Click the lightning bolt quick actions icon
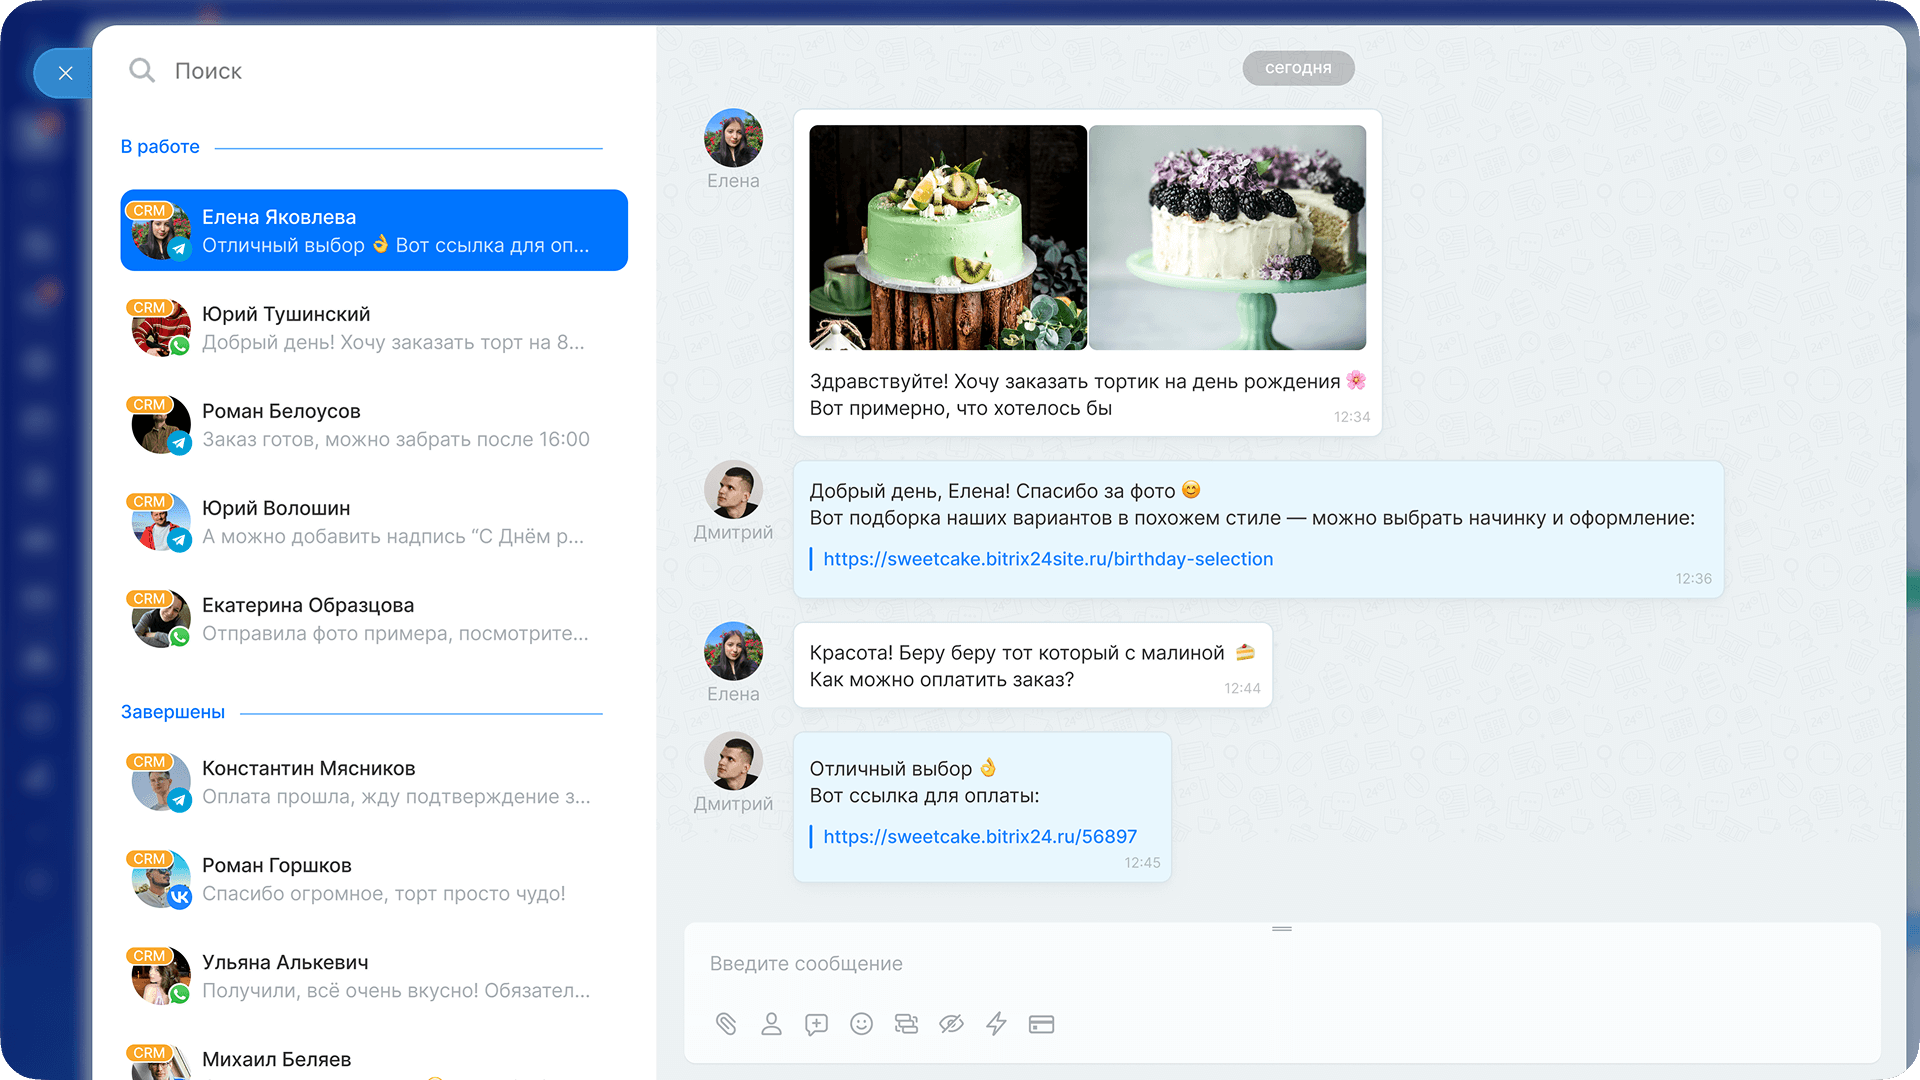The width and height of the screenshot is (1920, 1080). point(996,1023)
